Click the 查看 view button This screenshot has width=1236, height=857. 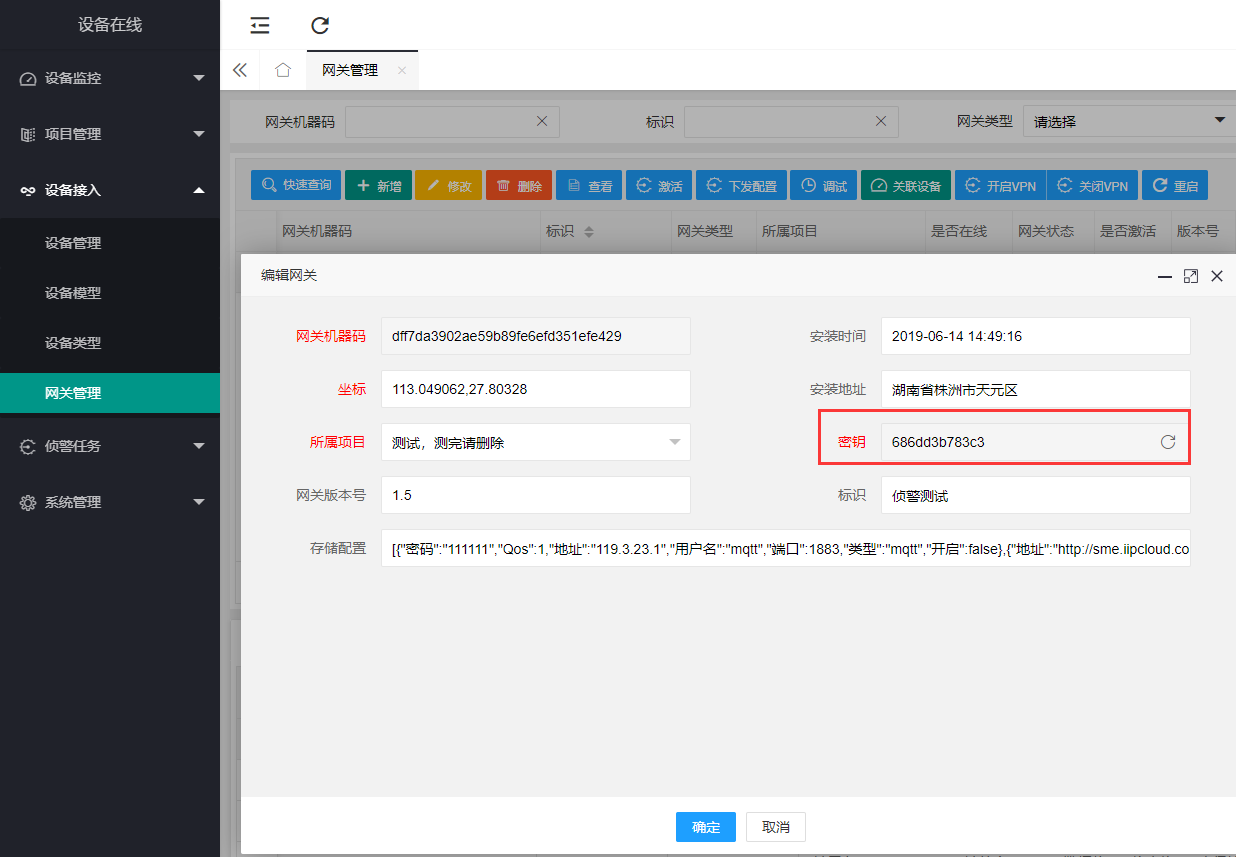point(589,185)
